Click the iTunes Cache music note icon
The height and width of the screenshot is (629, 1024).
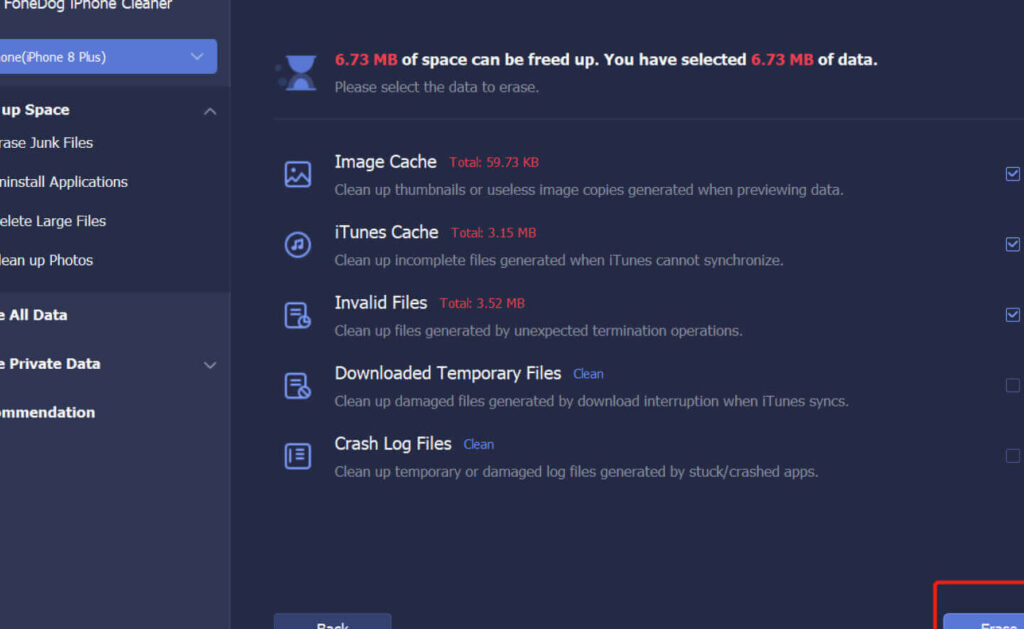(298, 245)
